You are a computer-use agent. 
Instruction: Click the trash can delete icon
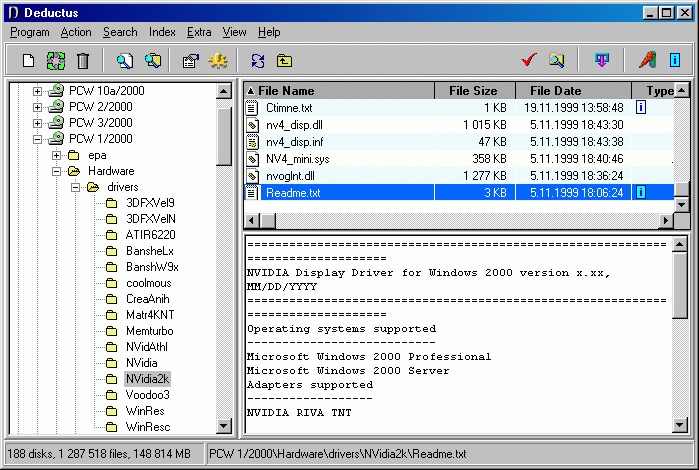pyautogui.click(x=83, y=61)
